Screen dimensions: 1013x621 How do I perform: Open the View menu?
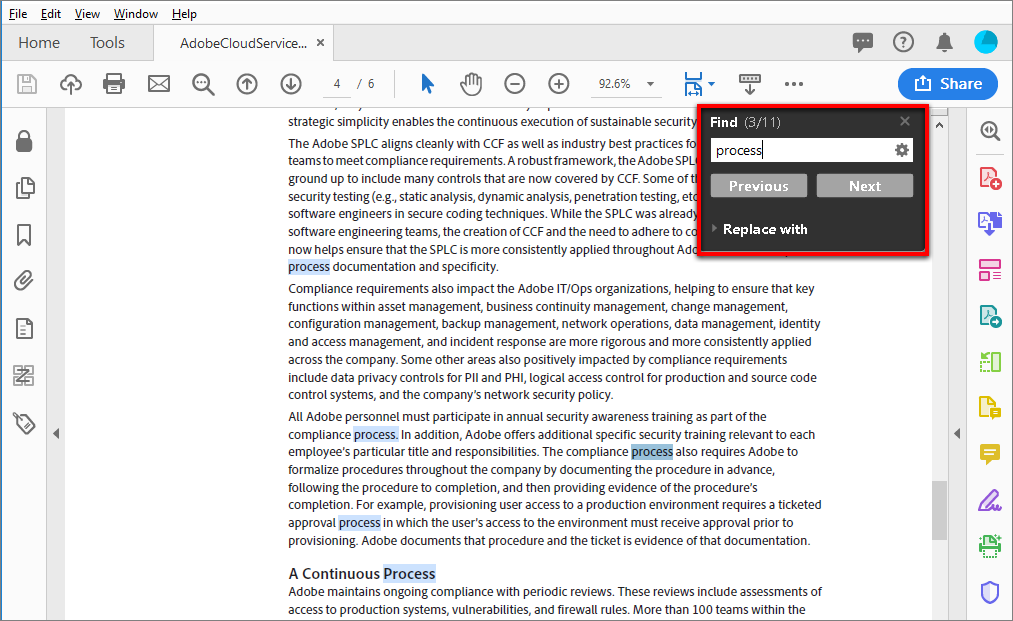tap(87, 14)
